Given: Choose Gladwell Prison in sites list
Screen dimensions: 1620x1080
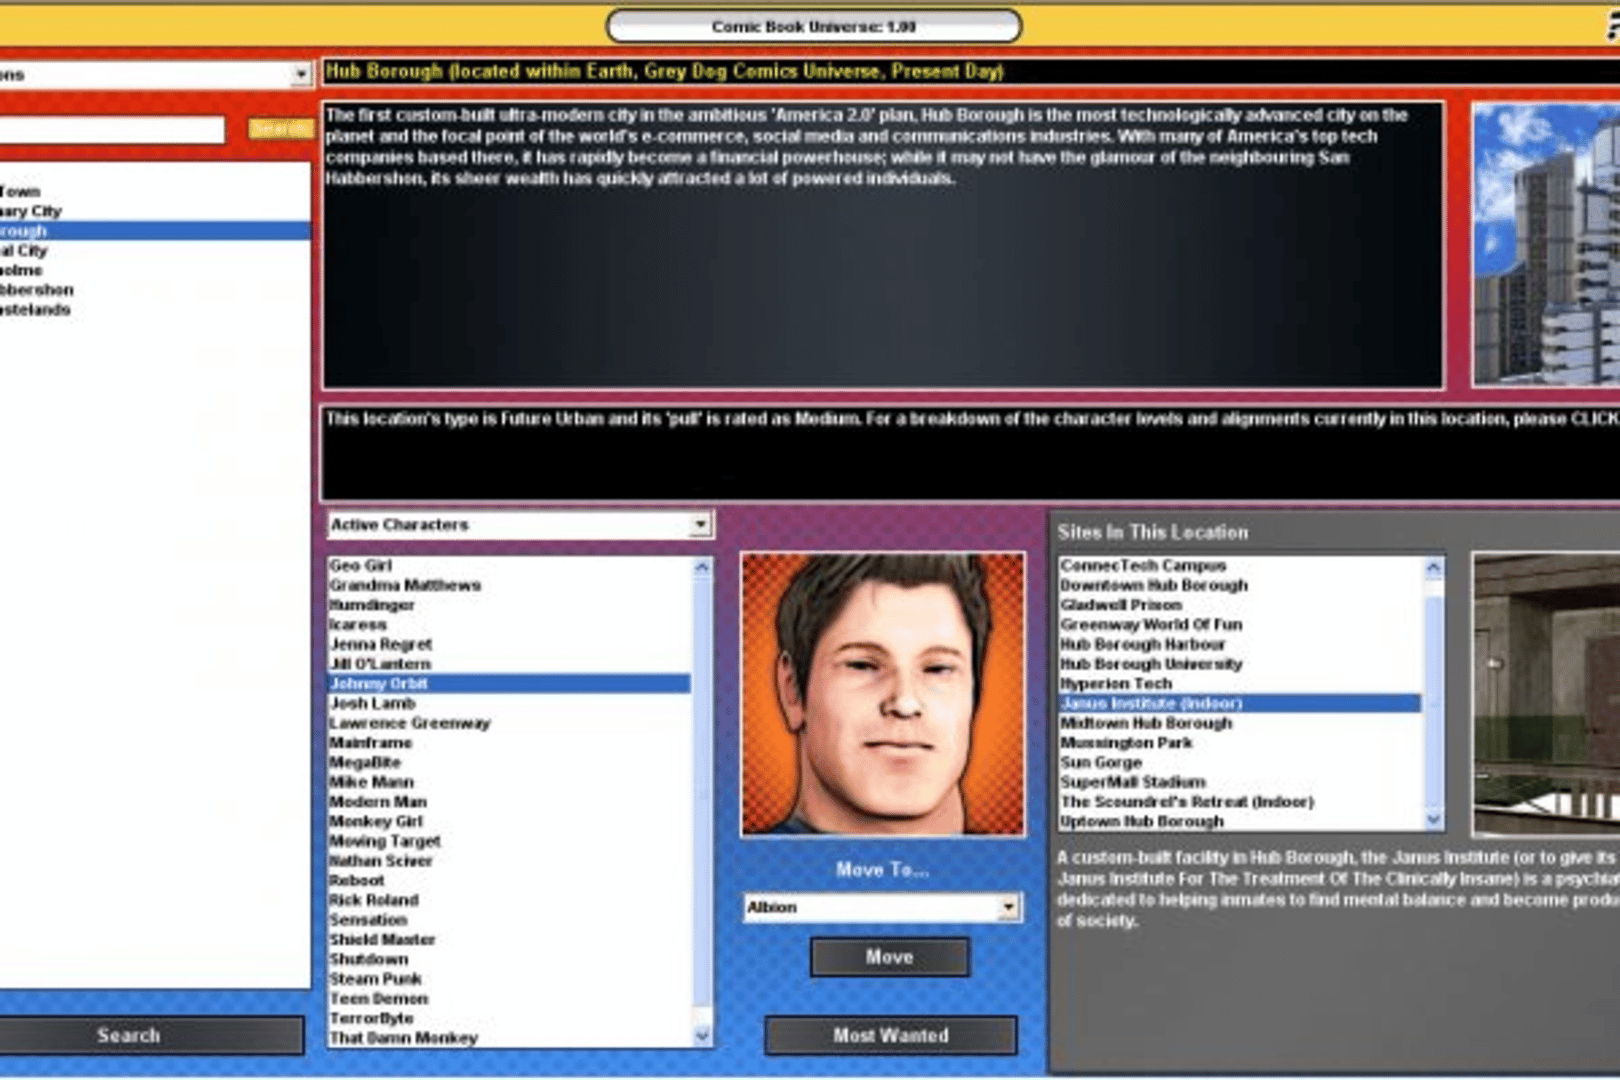Looking at the screenshot, I should 1121,605.
